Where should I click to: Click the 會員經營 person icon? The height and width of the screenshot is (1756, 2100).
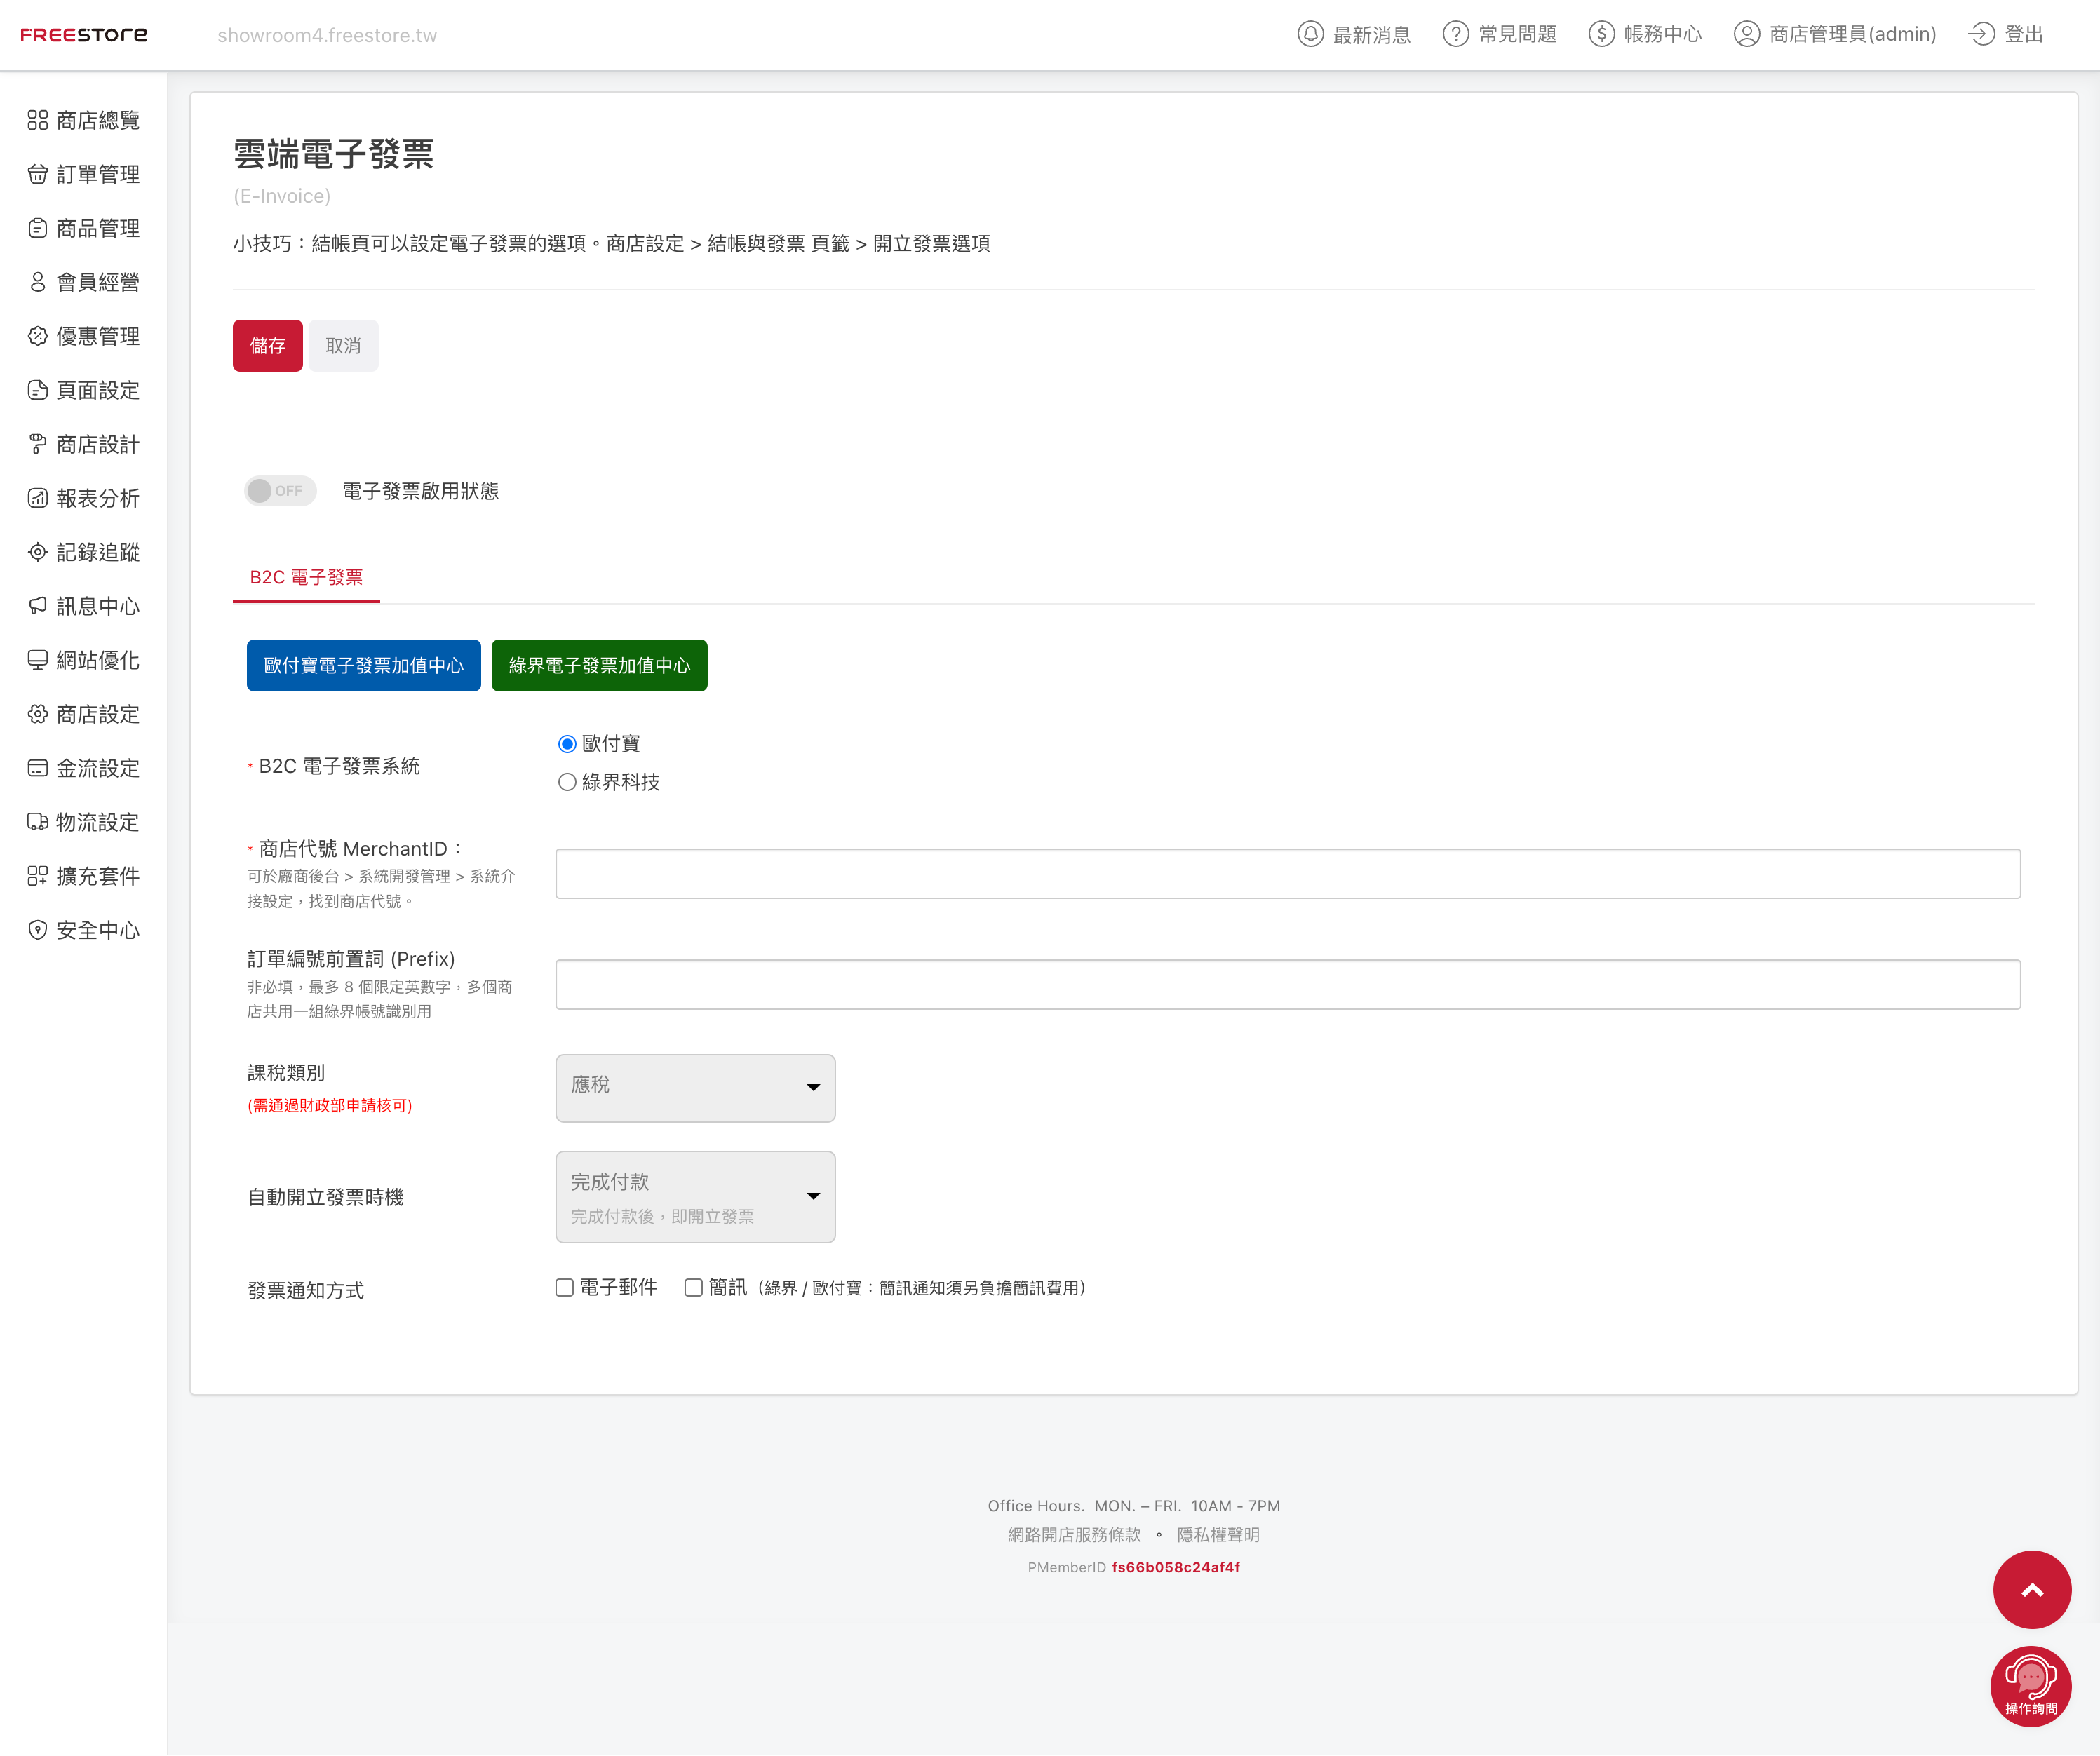coord(37,282)
